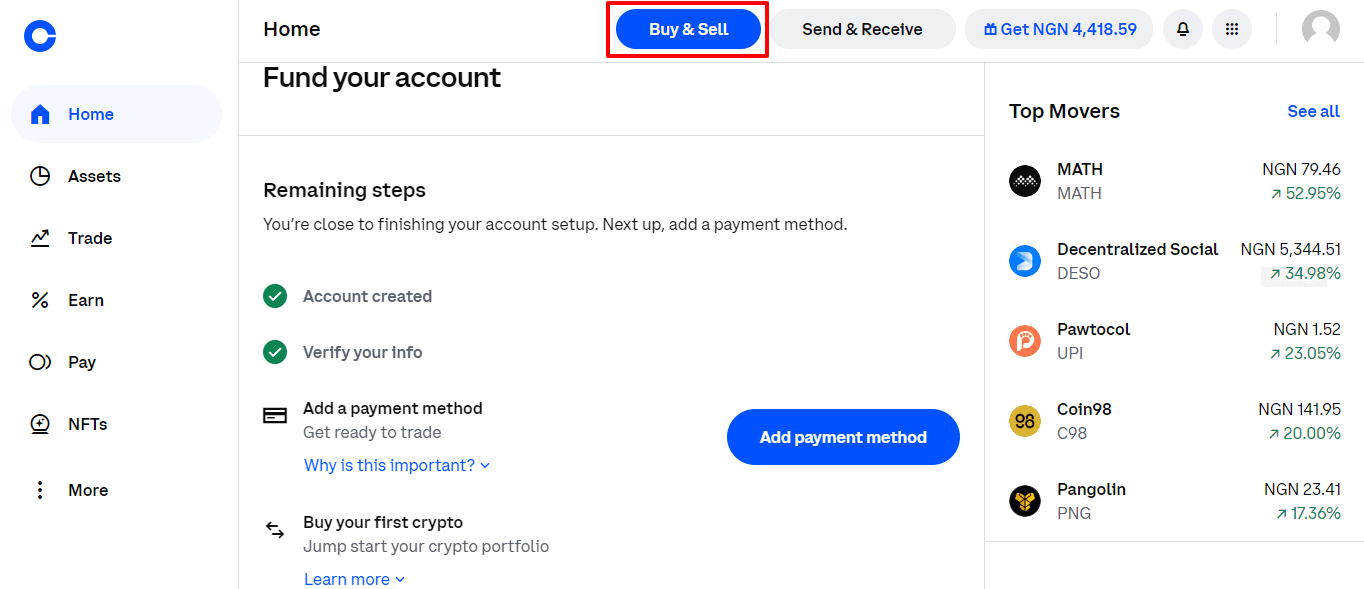Screen dimensions: 1364x589
Task: Expand "Why is this important?"
Action: 396,465
